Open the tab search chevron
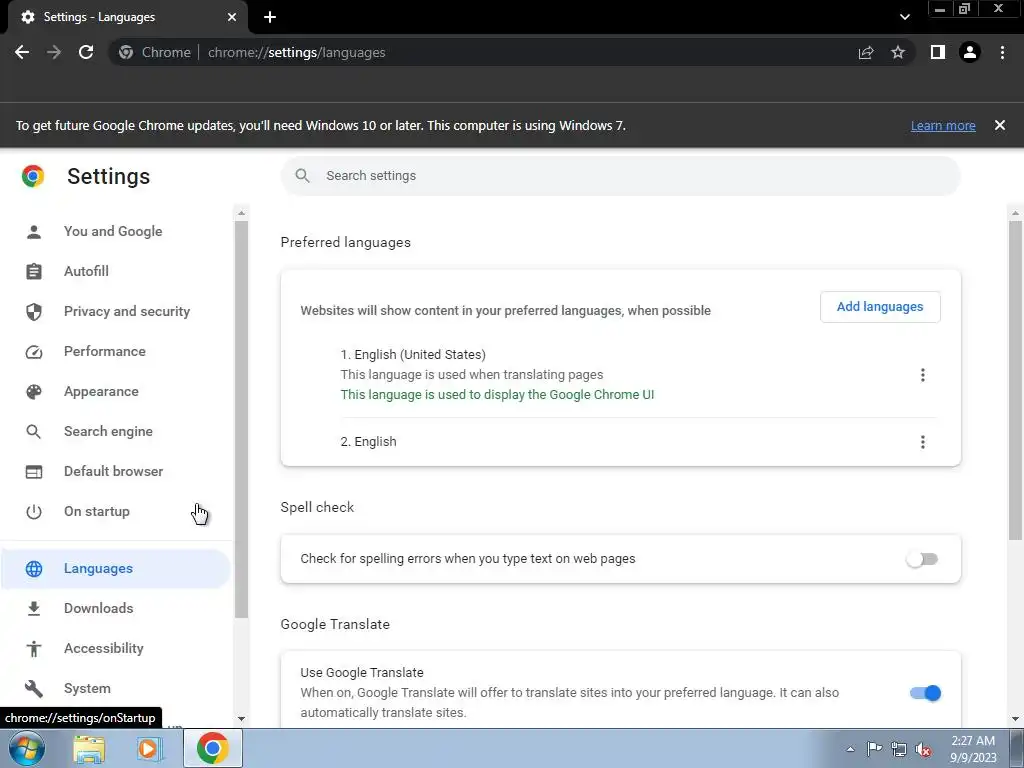This screenshot has width=1024, height=768. coord(904,17)
